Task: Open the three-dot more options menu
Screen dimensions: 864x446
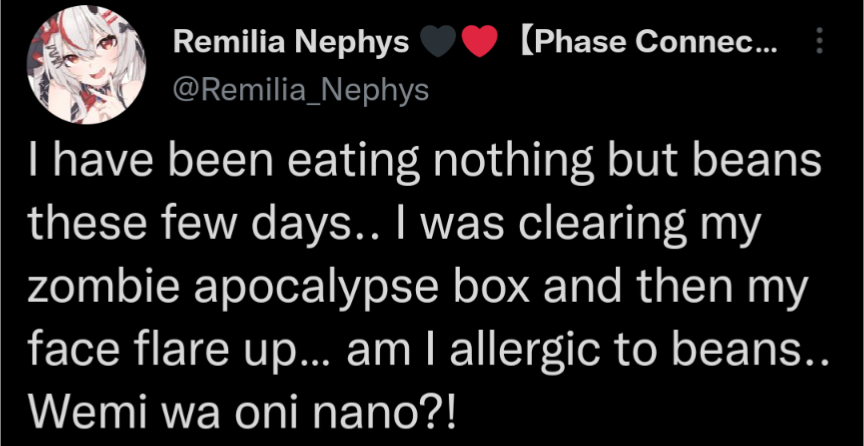Action: click(x=821, y=41)
